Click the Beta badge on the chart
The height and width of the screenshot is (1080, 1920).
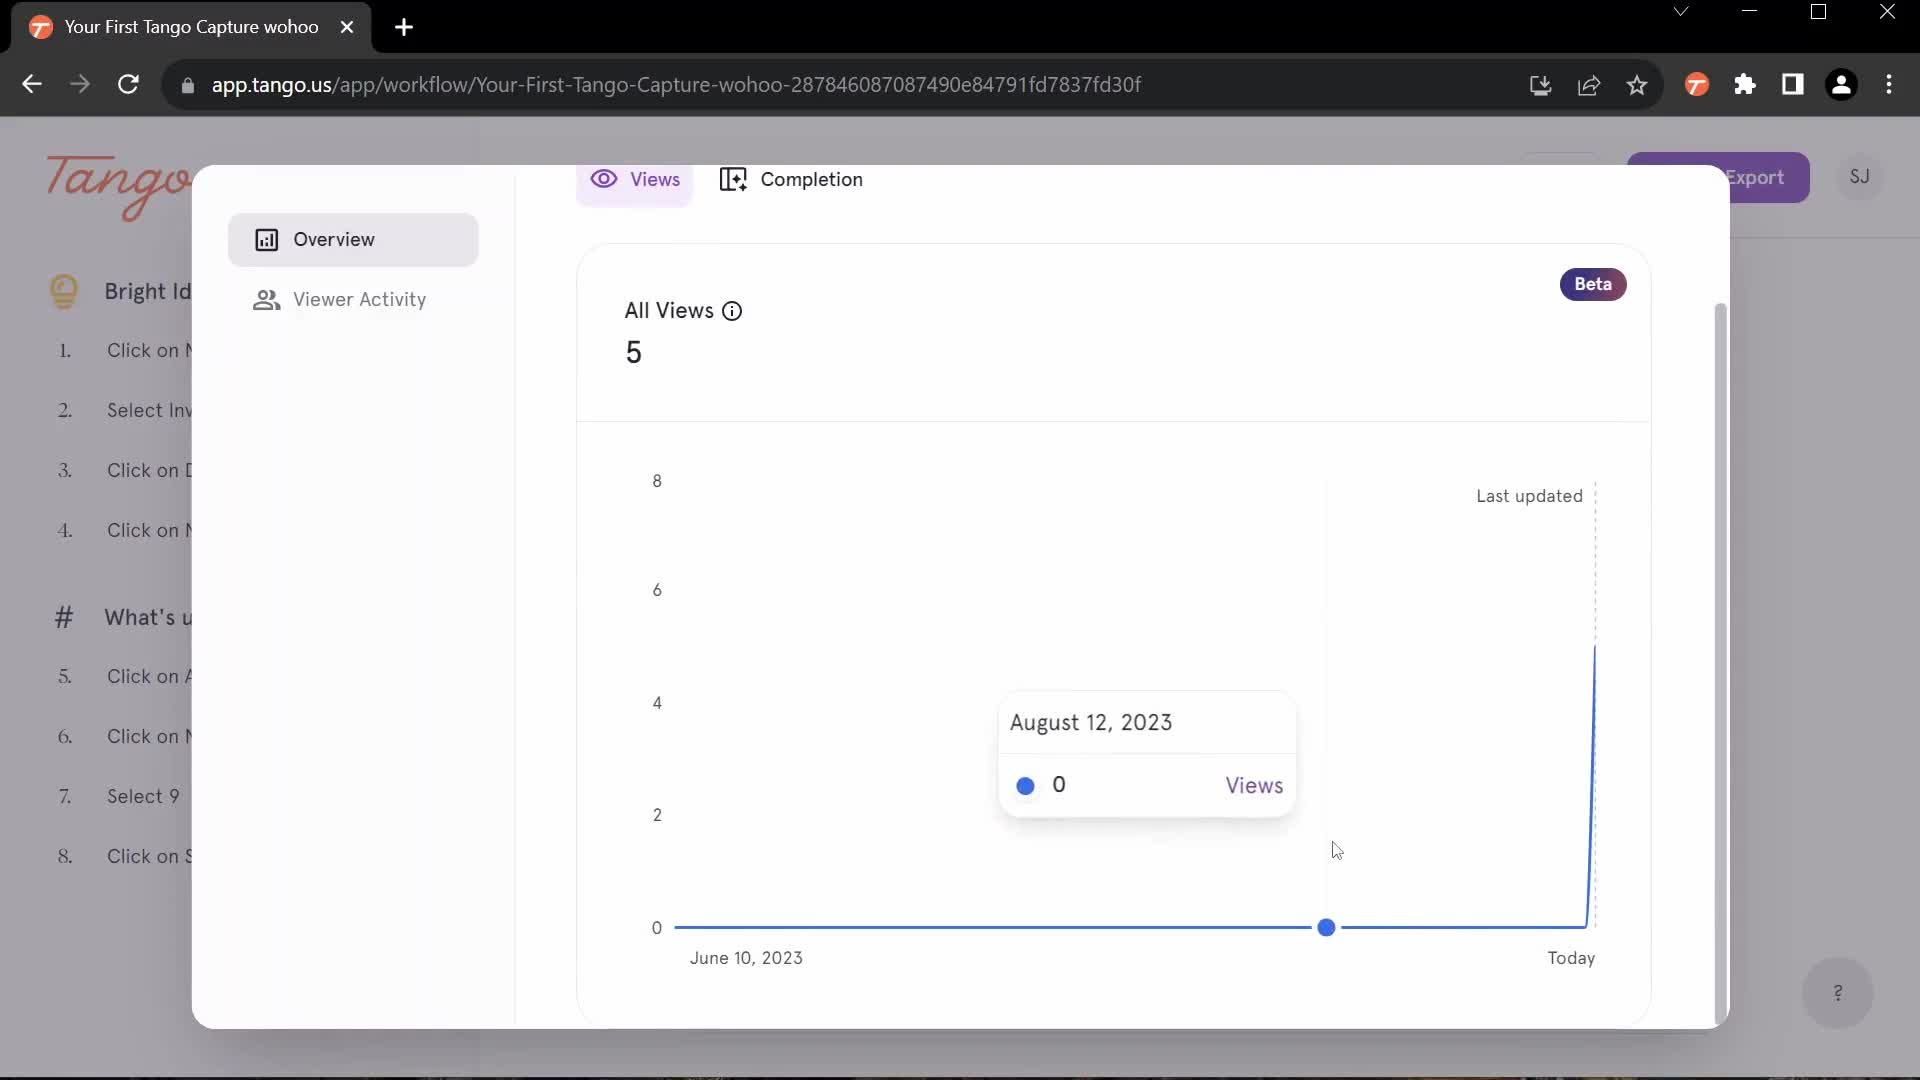[1592, 284]
